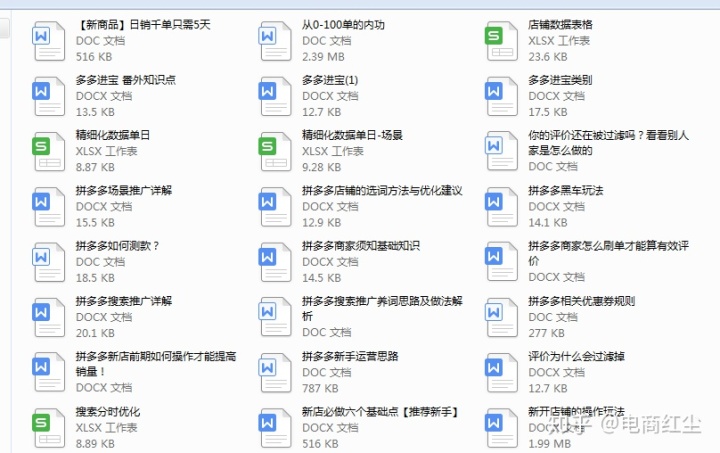Click the 拼多多搜索推广养词思路及做法解析 icon

click(x=275, y=317)
